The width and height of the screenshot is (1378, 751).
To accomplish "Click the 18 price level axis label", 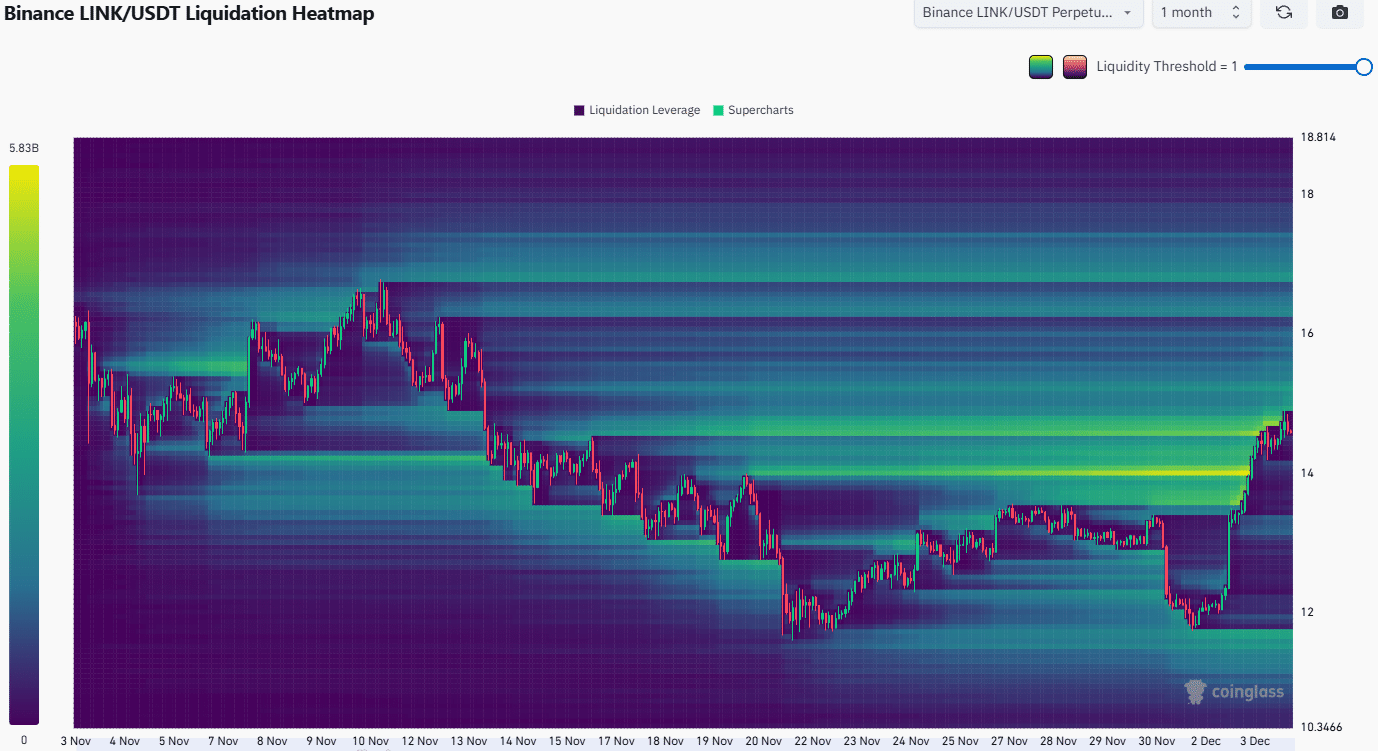I will (1306, 194).
